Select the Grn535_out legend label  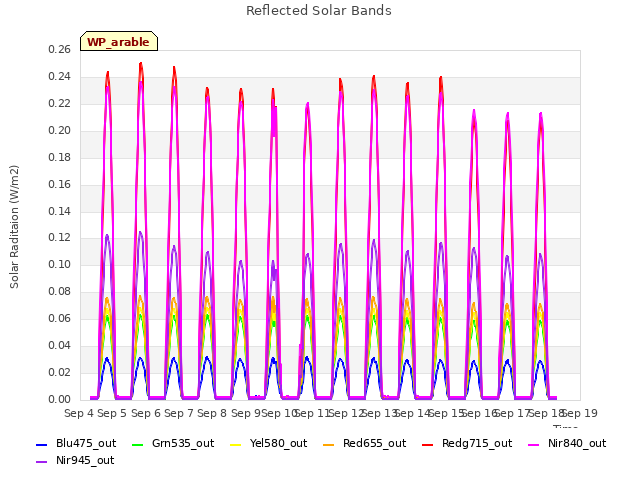[x=183, y=443]
